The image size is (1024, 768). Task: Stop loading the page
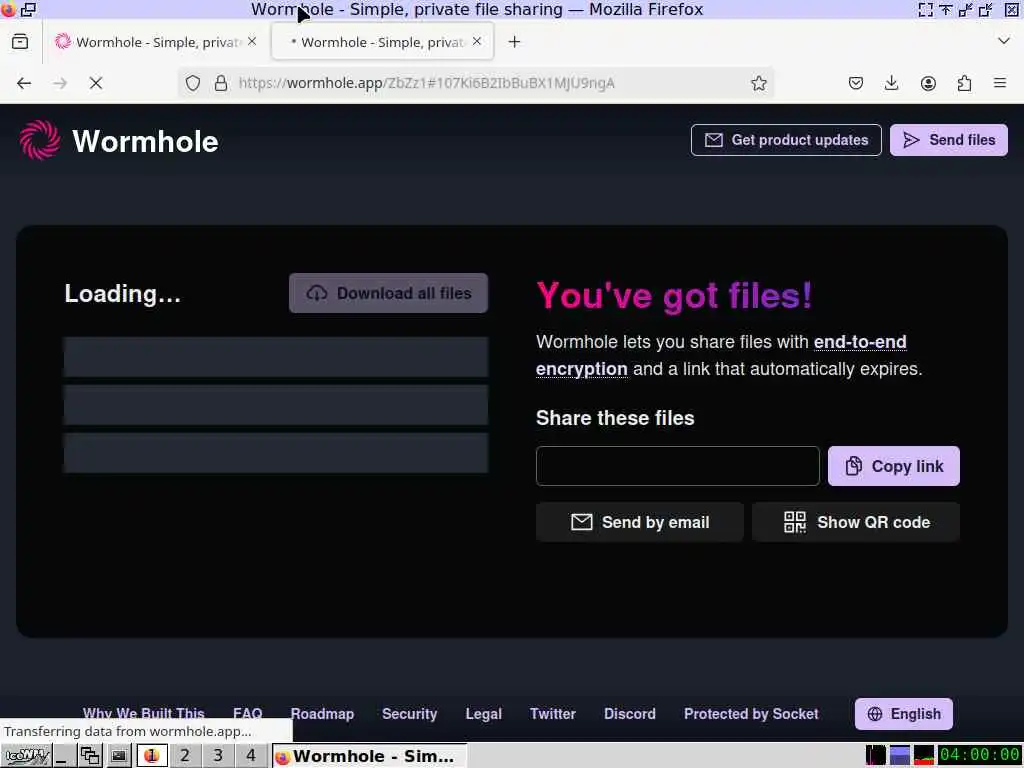(96, 83)
